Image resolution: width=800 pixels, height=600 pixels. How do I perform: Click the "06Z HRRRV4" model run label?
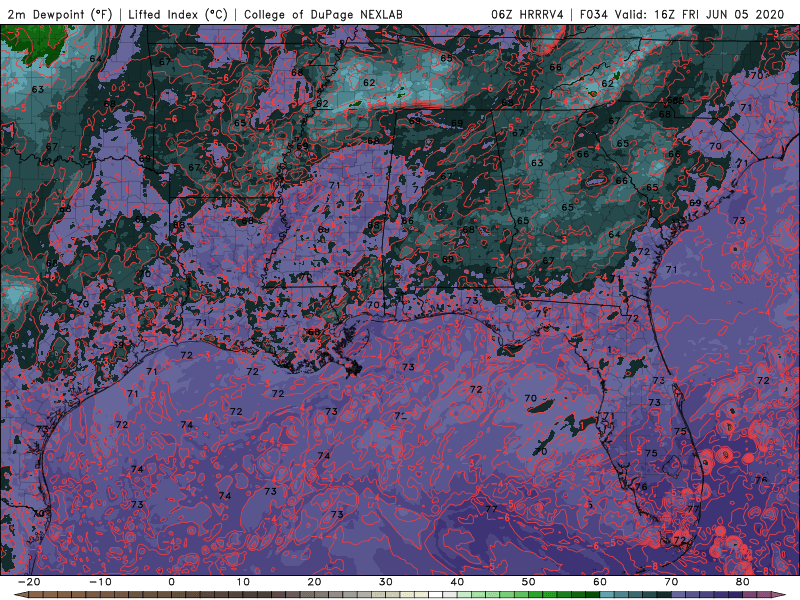click(527, 14)
